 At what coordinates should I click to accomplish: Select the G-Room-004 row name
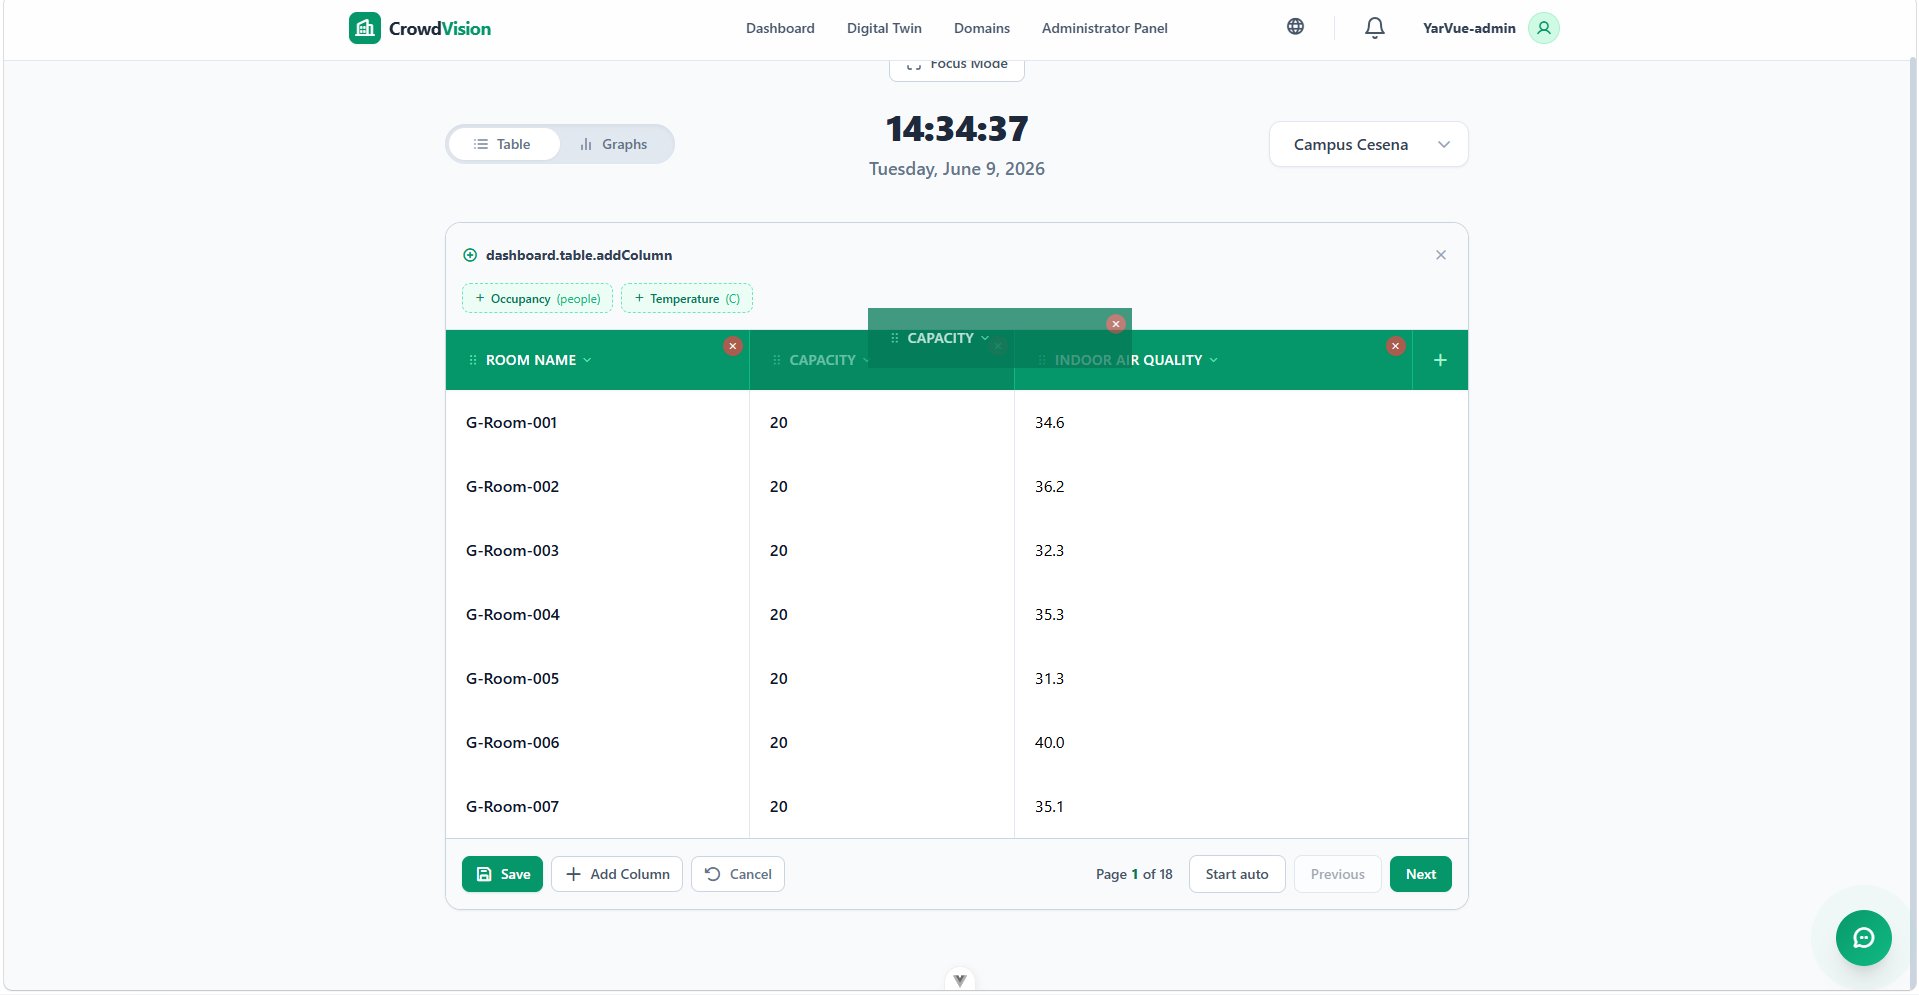coord(512,614)
